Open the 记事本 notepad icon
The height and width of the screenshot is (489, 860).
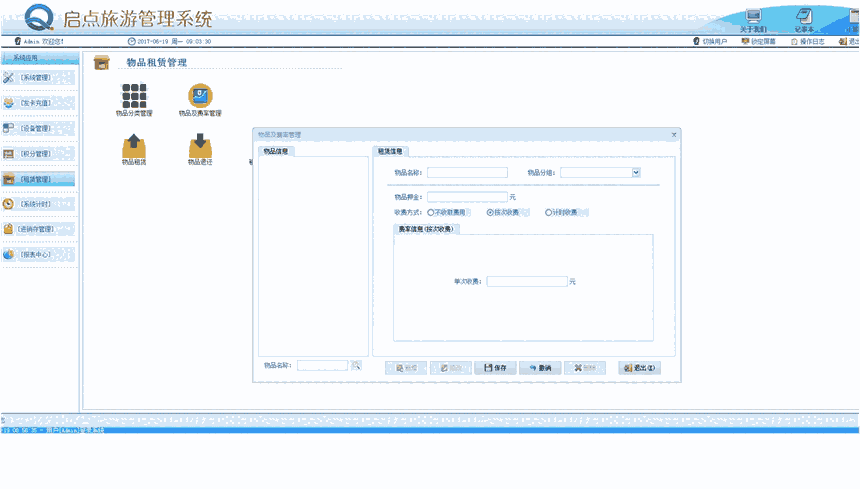click(x=803, y=17)
